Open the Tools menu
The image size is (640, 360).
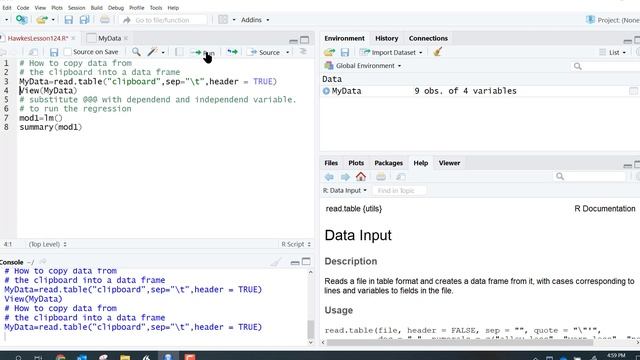click(x=156, y=8)
